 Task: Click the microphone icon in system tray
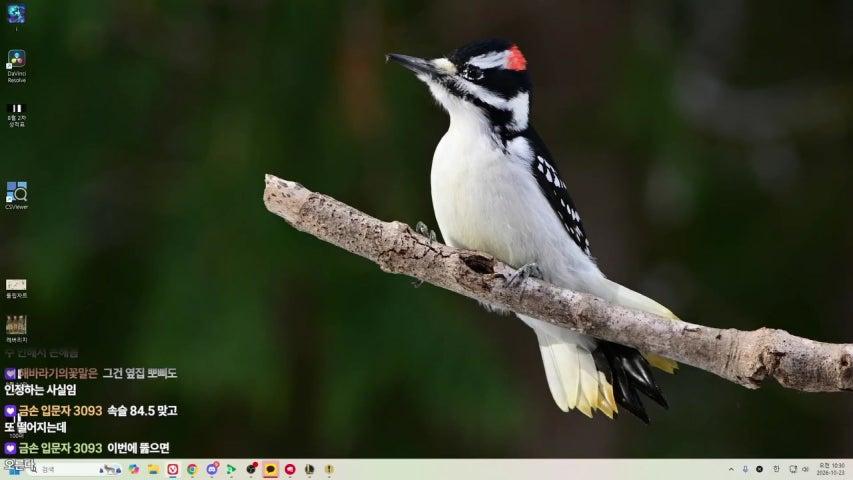745,469
